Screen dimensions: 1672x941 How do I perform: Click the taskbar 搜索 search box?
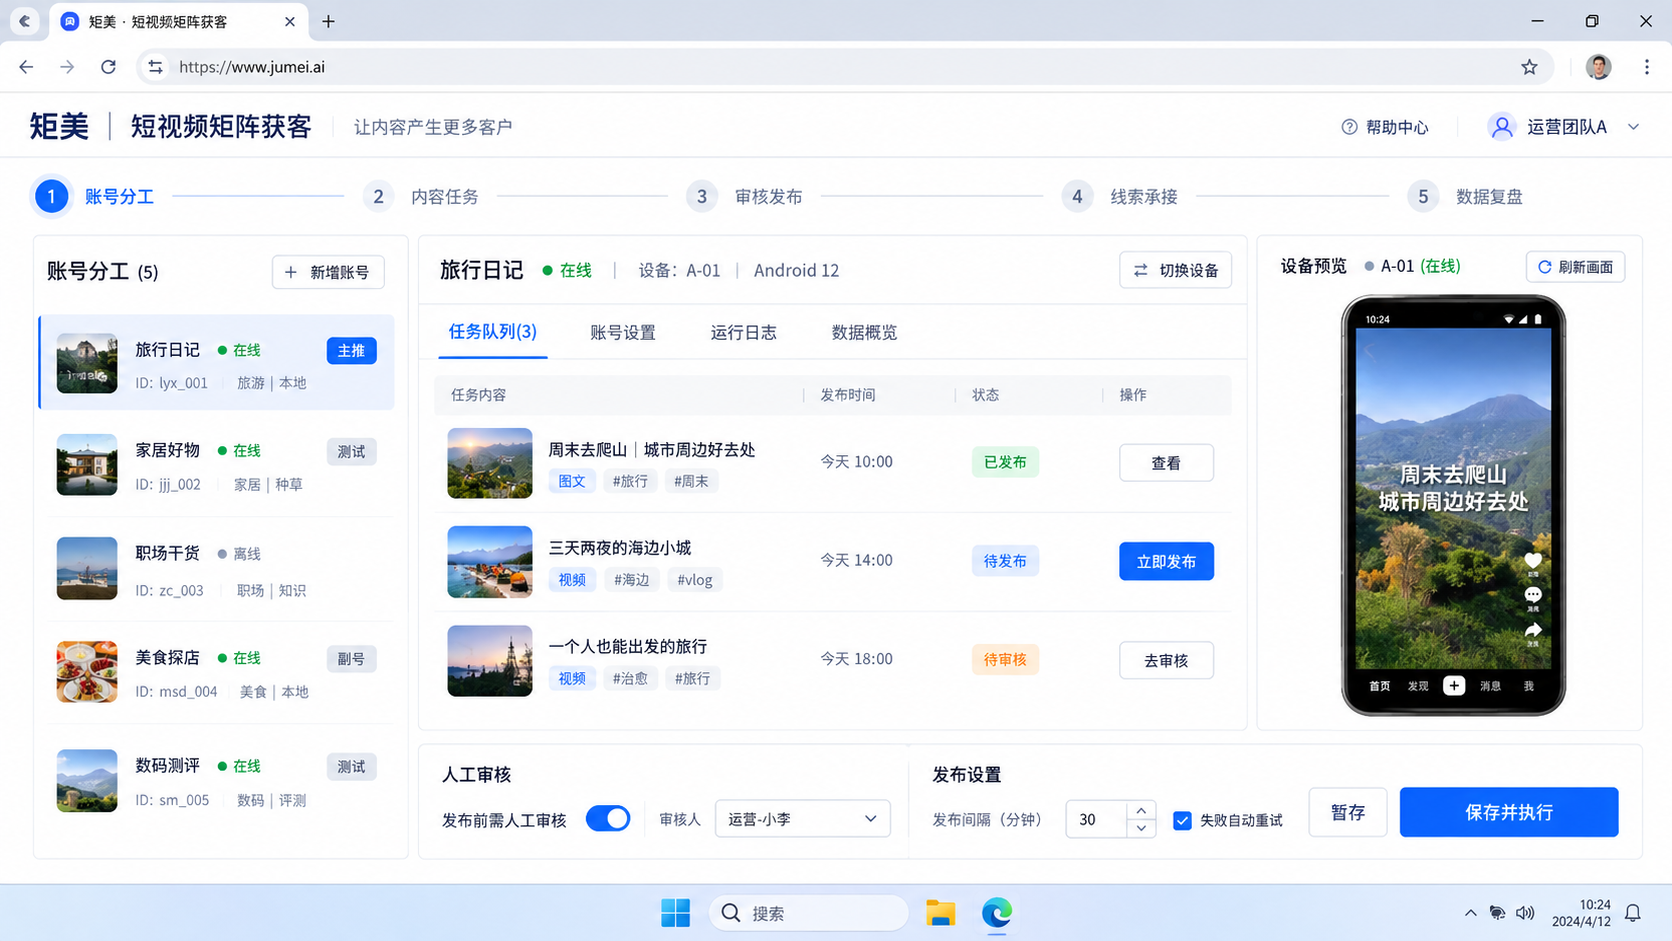click(808, 913)
